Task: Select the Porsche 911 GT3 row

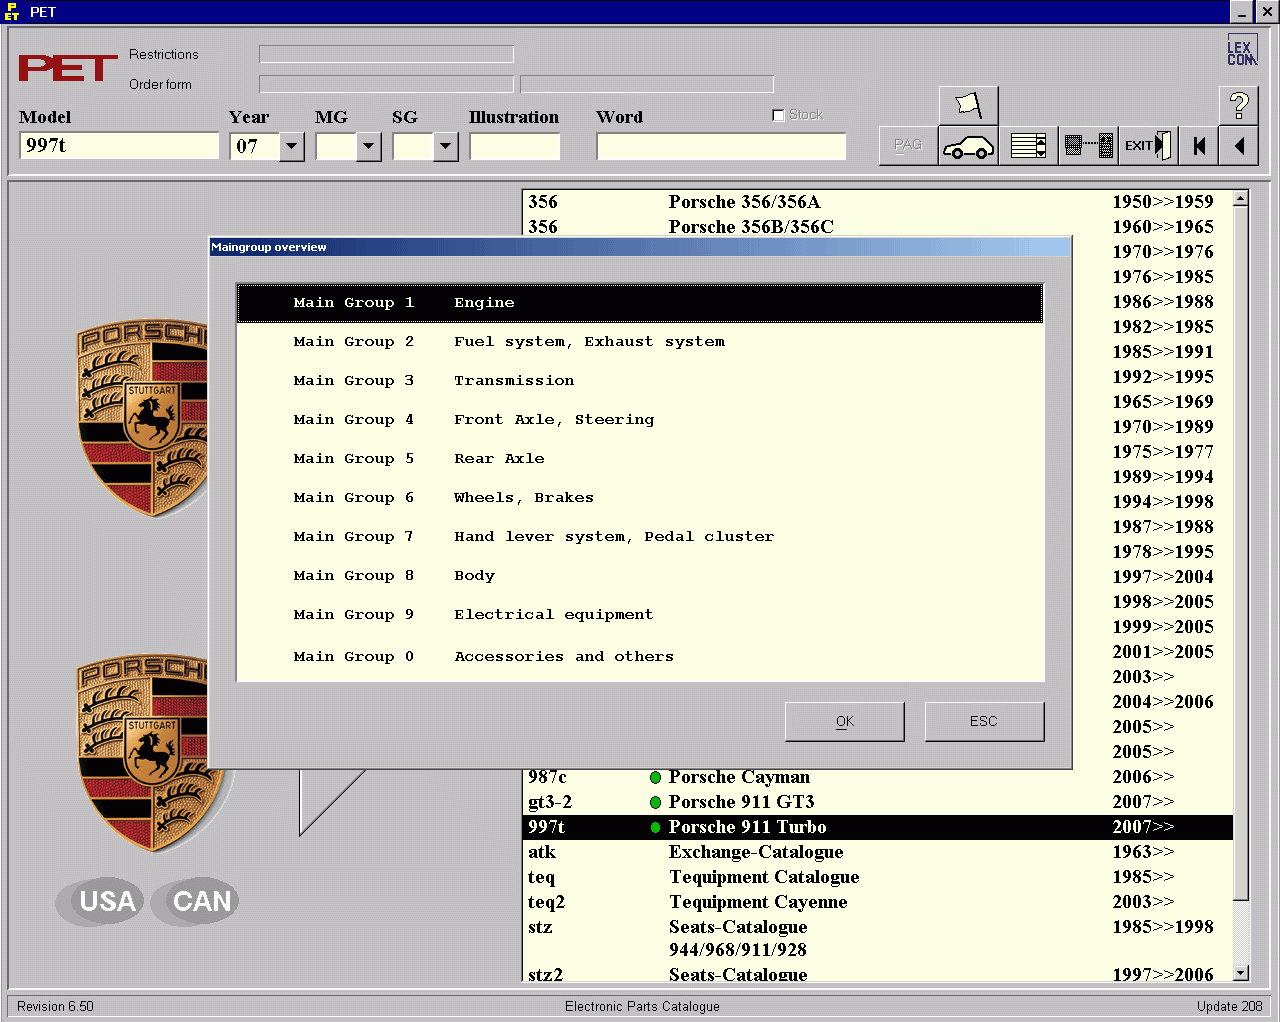Action: pos(878,802)
